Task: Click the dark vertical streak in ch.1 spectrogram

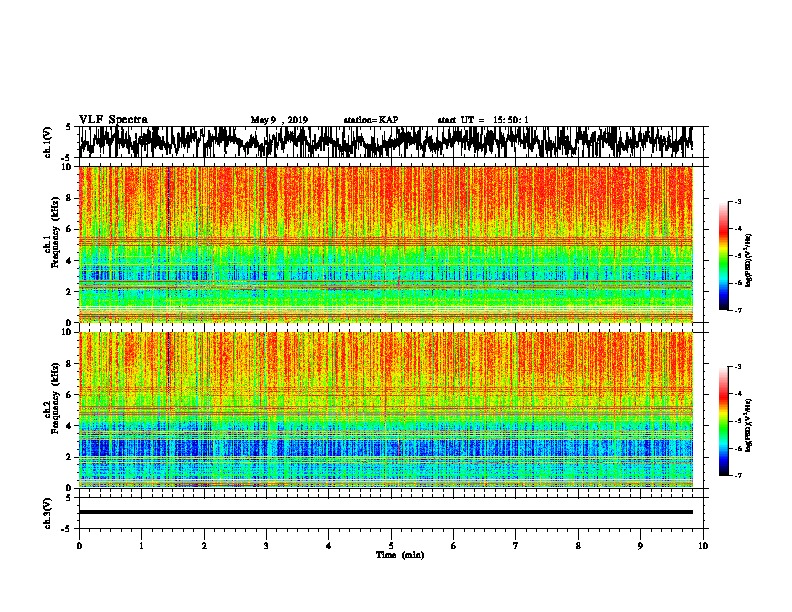Action: (169, 205)
